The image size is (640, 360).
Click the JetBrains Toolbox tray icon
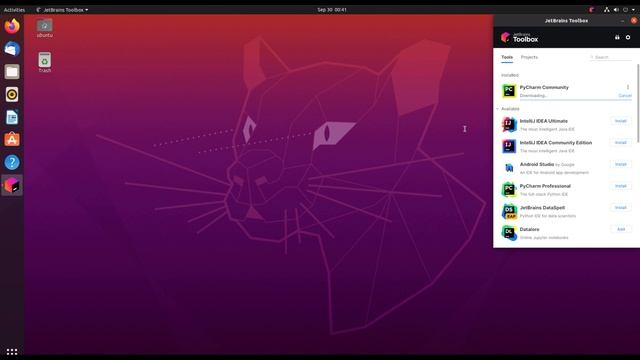point(591,9)
